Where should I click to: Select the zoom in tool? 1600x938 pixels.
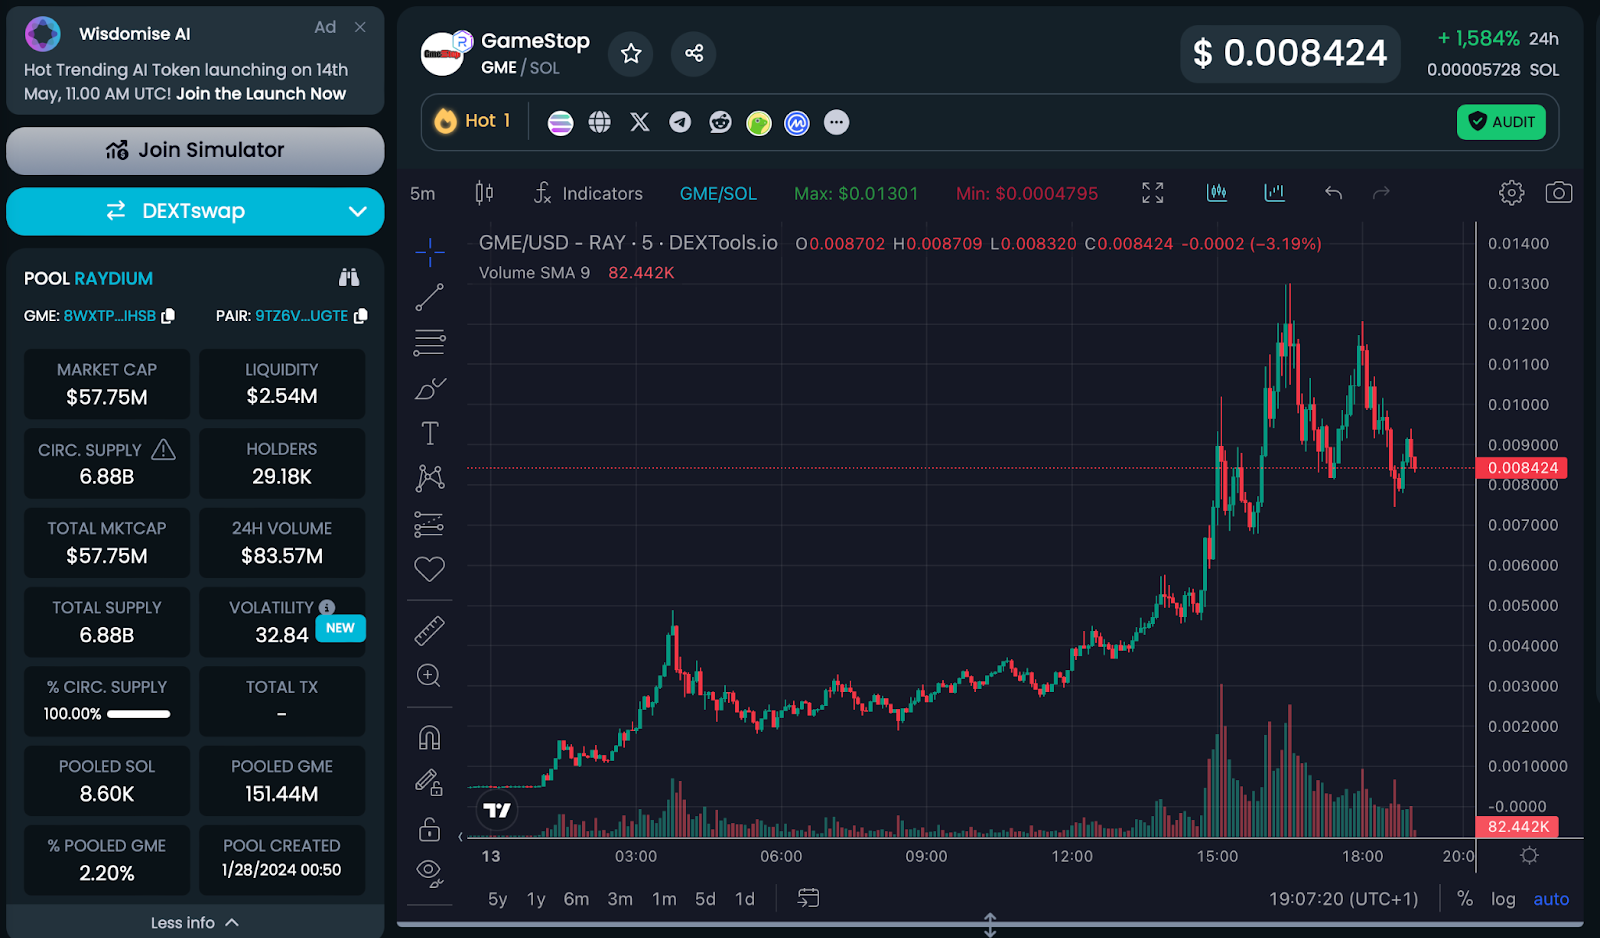click(x=430, y=676)
